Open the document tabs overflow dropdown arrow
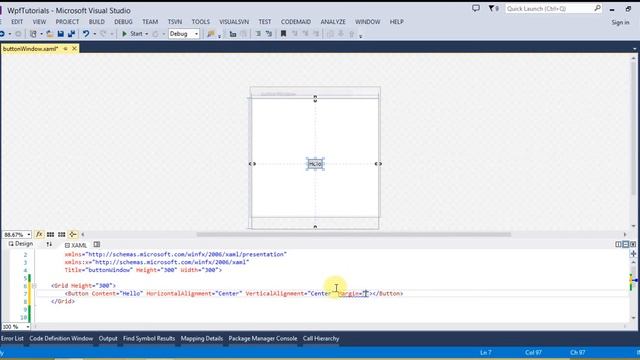The image size is (640, 360). click(x=634, y=49)
